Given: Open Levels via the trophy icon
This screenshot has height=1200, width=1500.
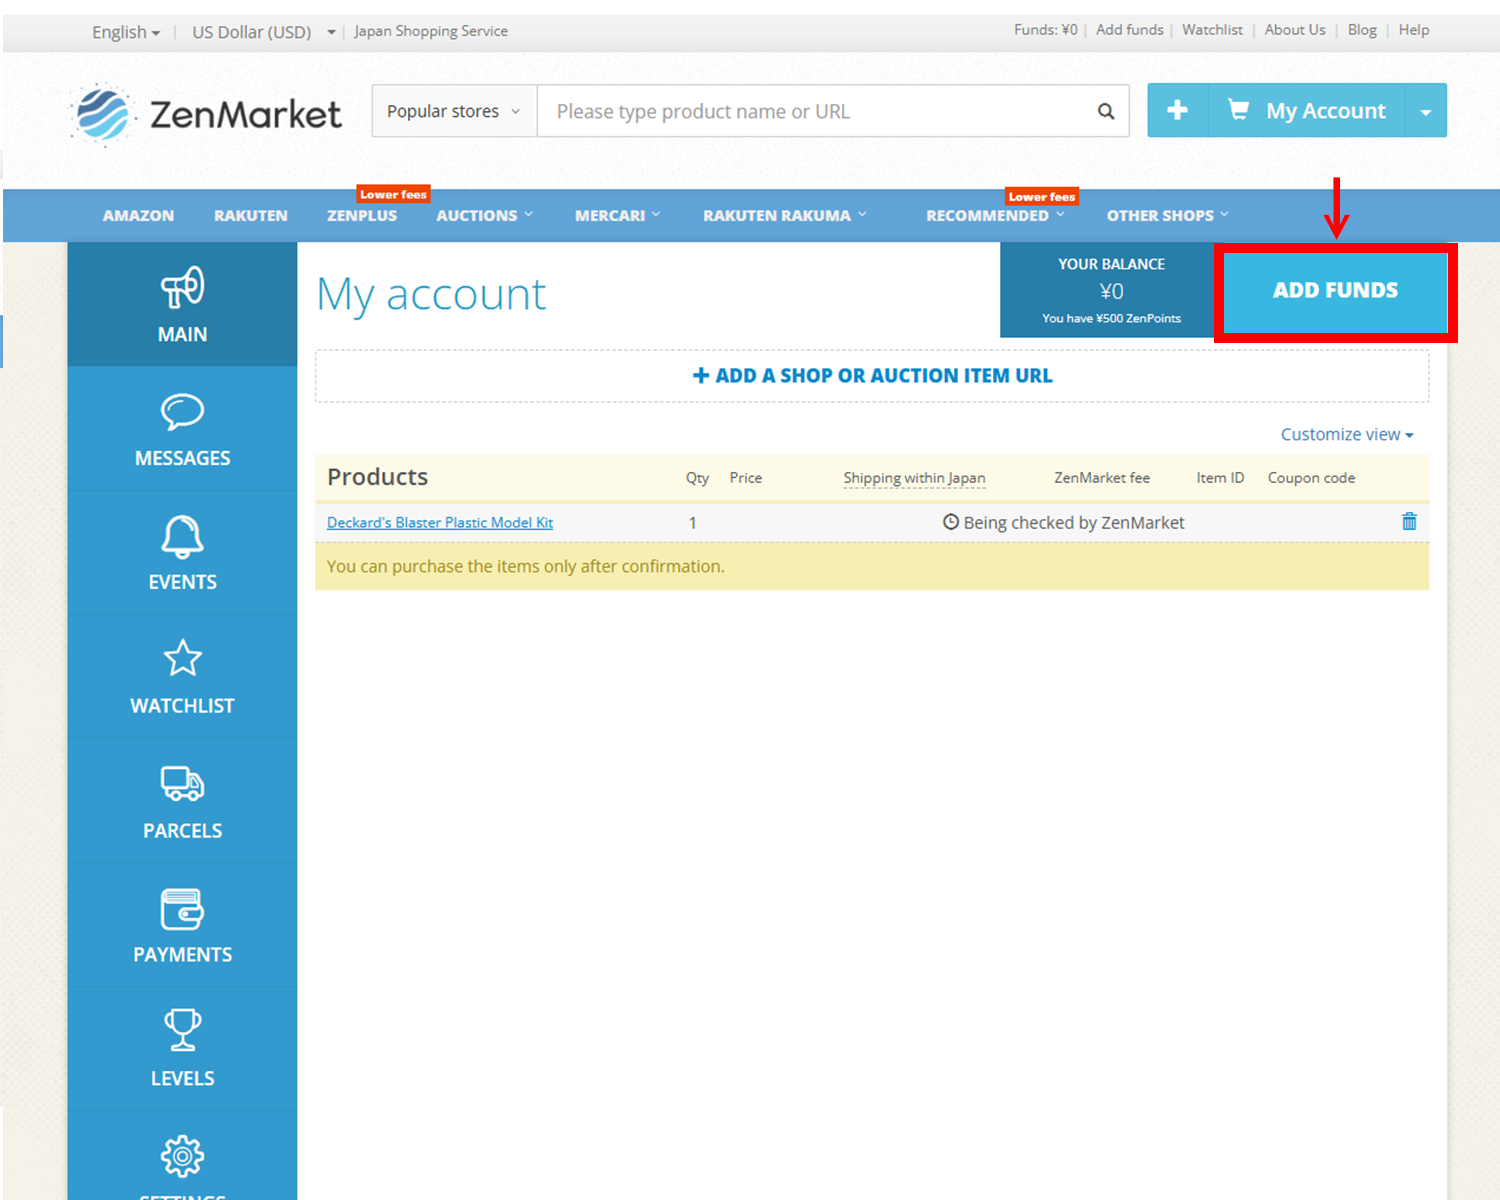Looking at the screenshot, I should (182, 1030).
